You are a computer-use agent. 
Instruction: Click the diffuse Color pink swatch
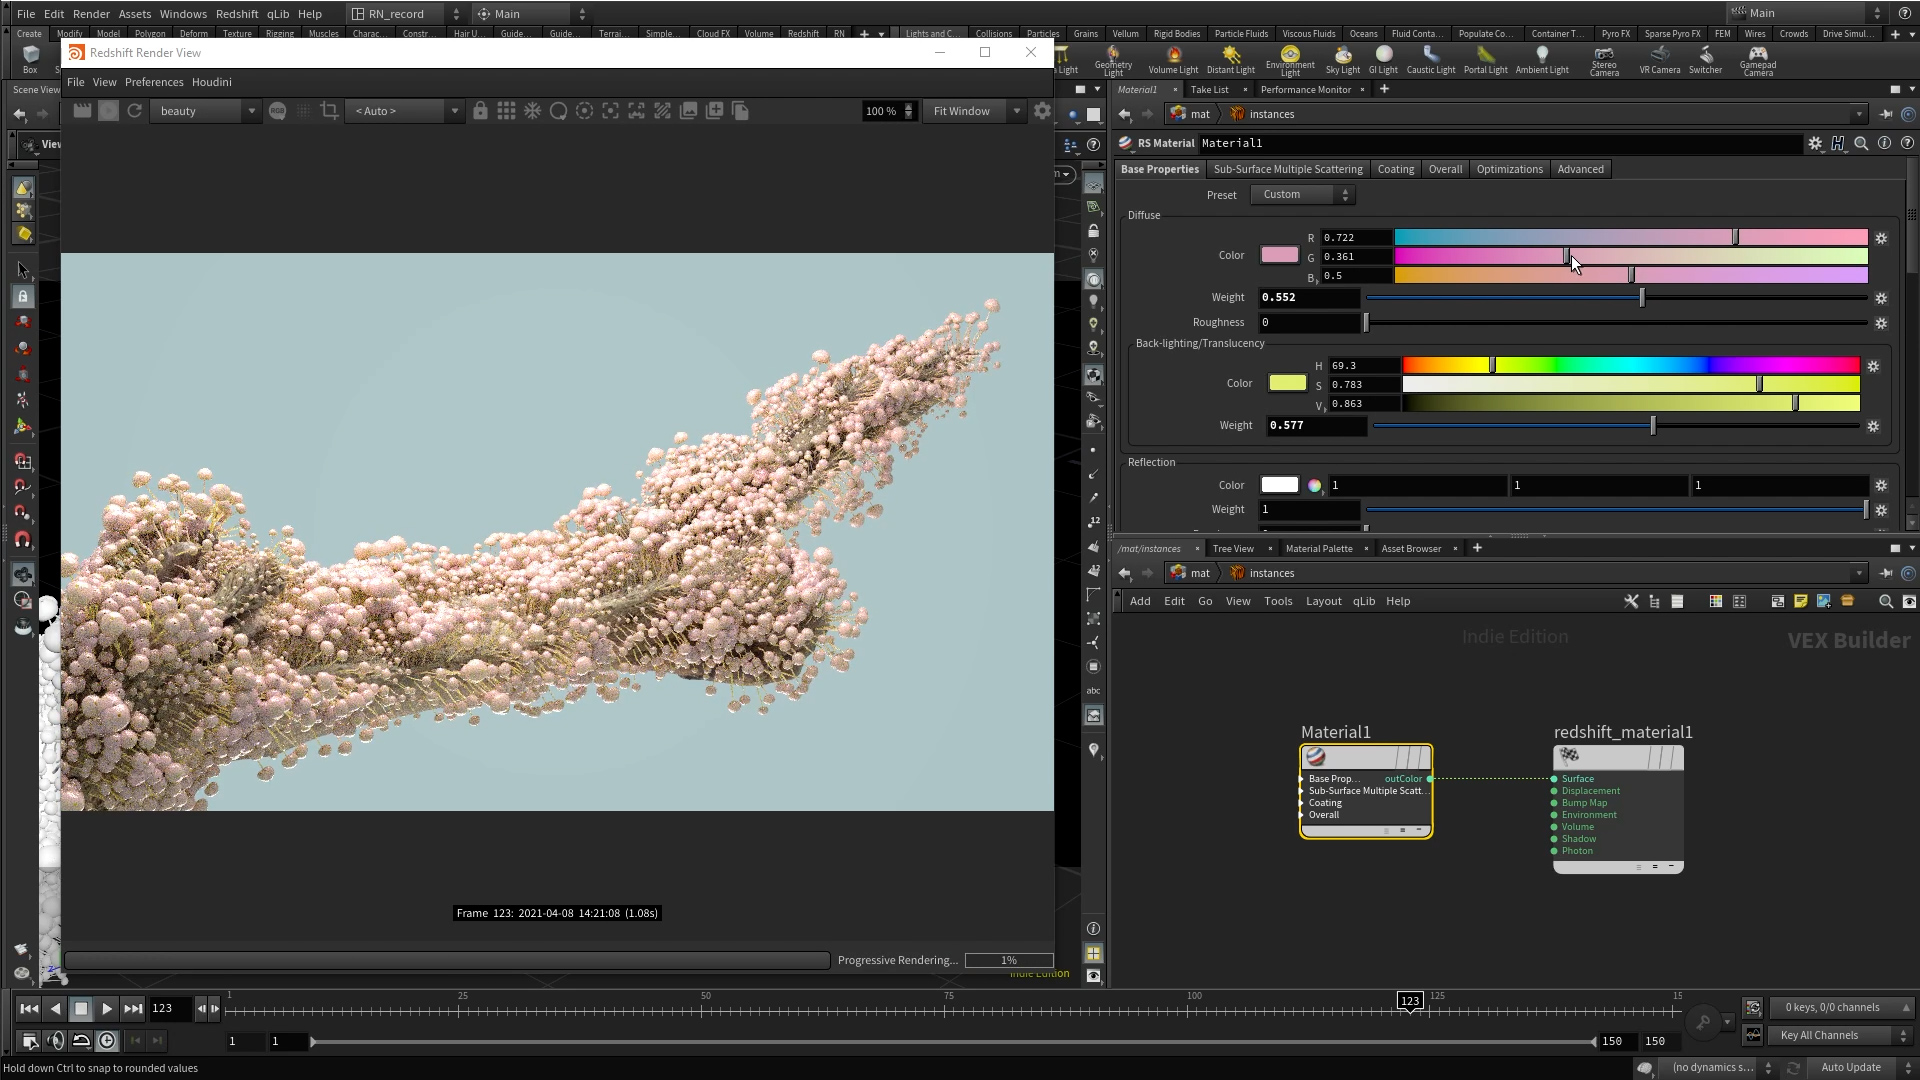(x=1279, y=255)
